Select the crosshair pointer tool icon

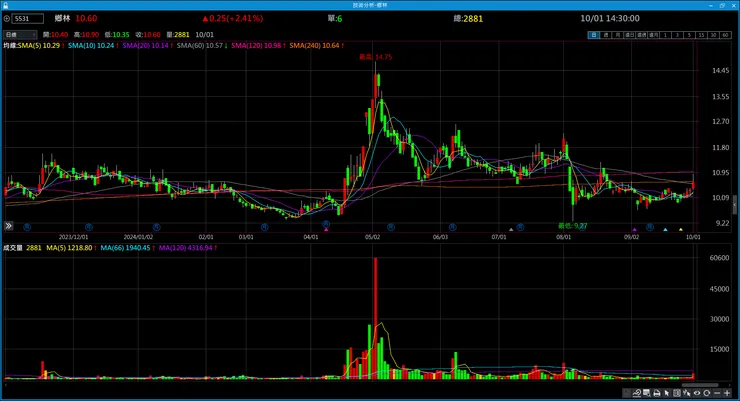point(687,393)
